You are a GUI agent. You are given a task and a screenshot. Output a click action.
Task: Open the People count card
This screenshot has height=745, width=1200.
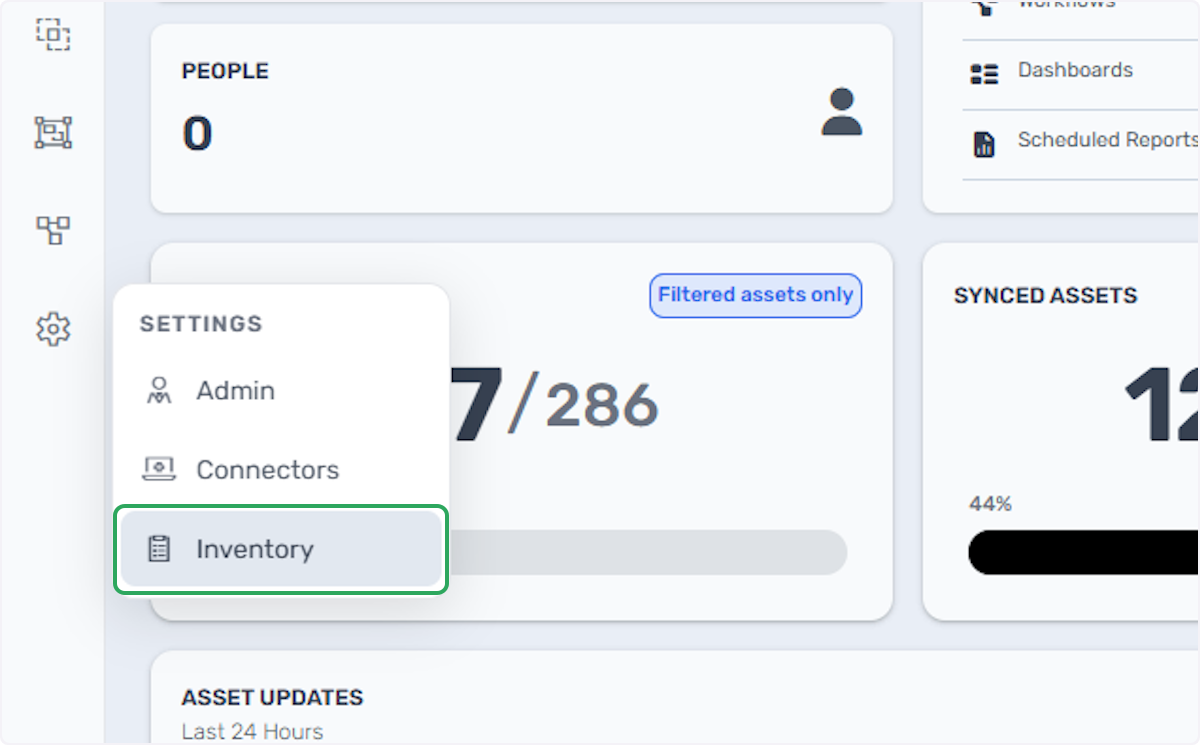pyautogui.click(x=521, y=118)
